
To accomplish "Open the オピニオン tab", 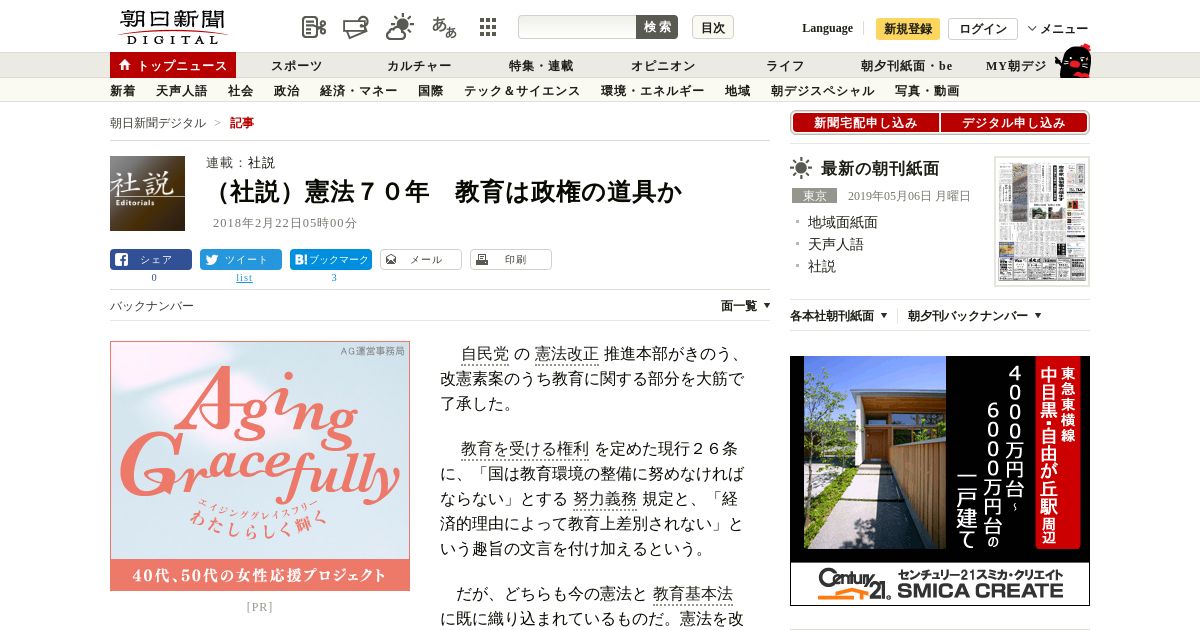I will (x=663, y=65).
